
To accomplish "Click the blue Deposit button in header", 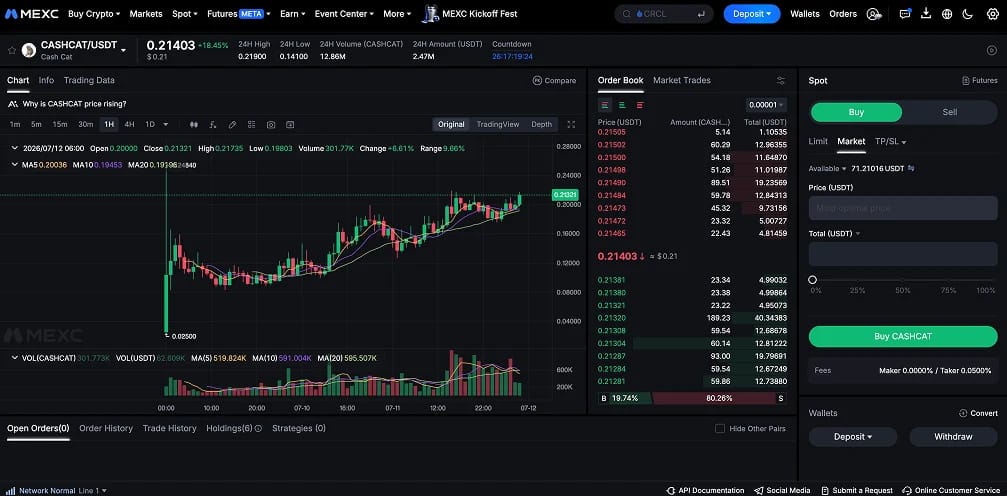I will [752, 13].
